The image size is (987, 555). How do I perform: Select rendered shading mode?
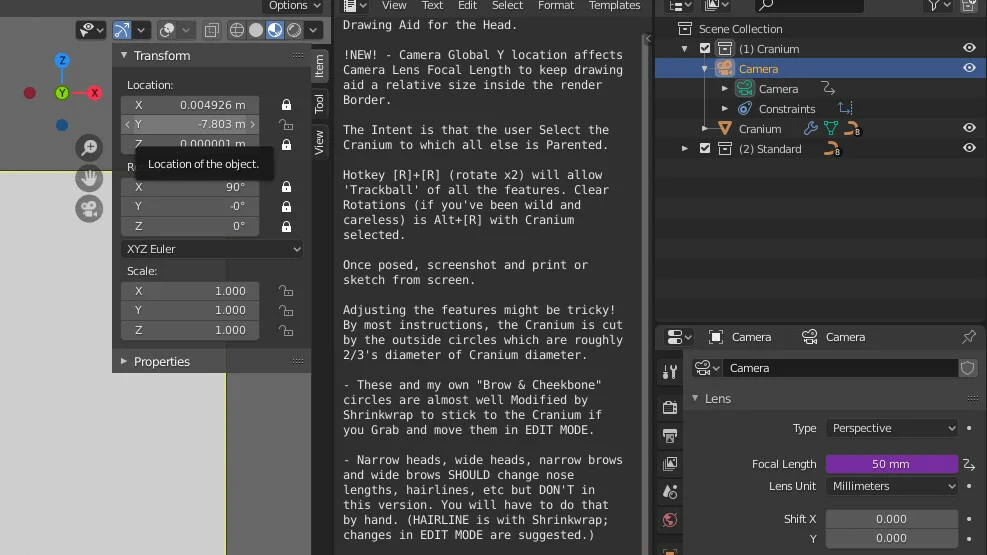click(294, 30)
